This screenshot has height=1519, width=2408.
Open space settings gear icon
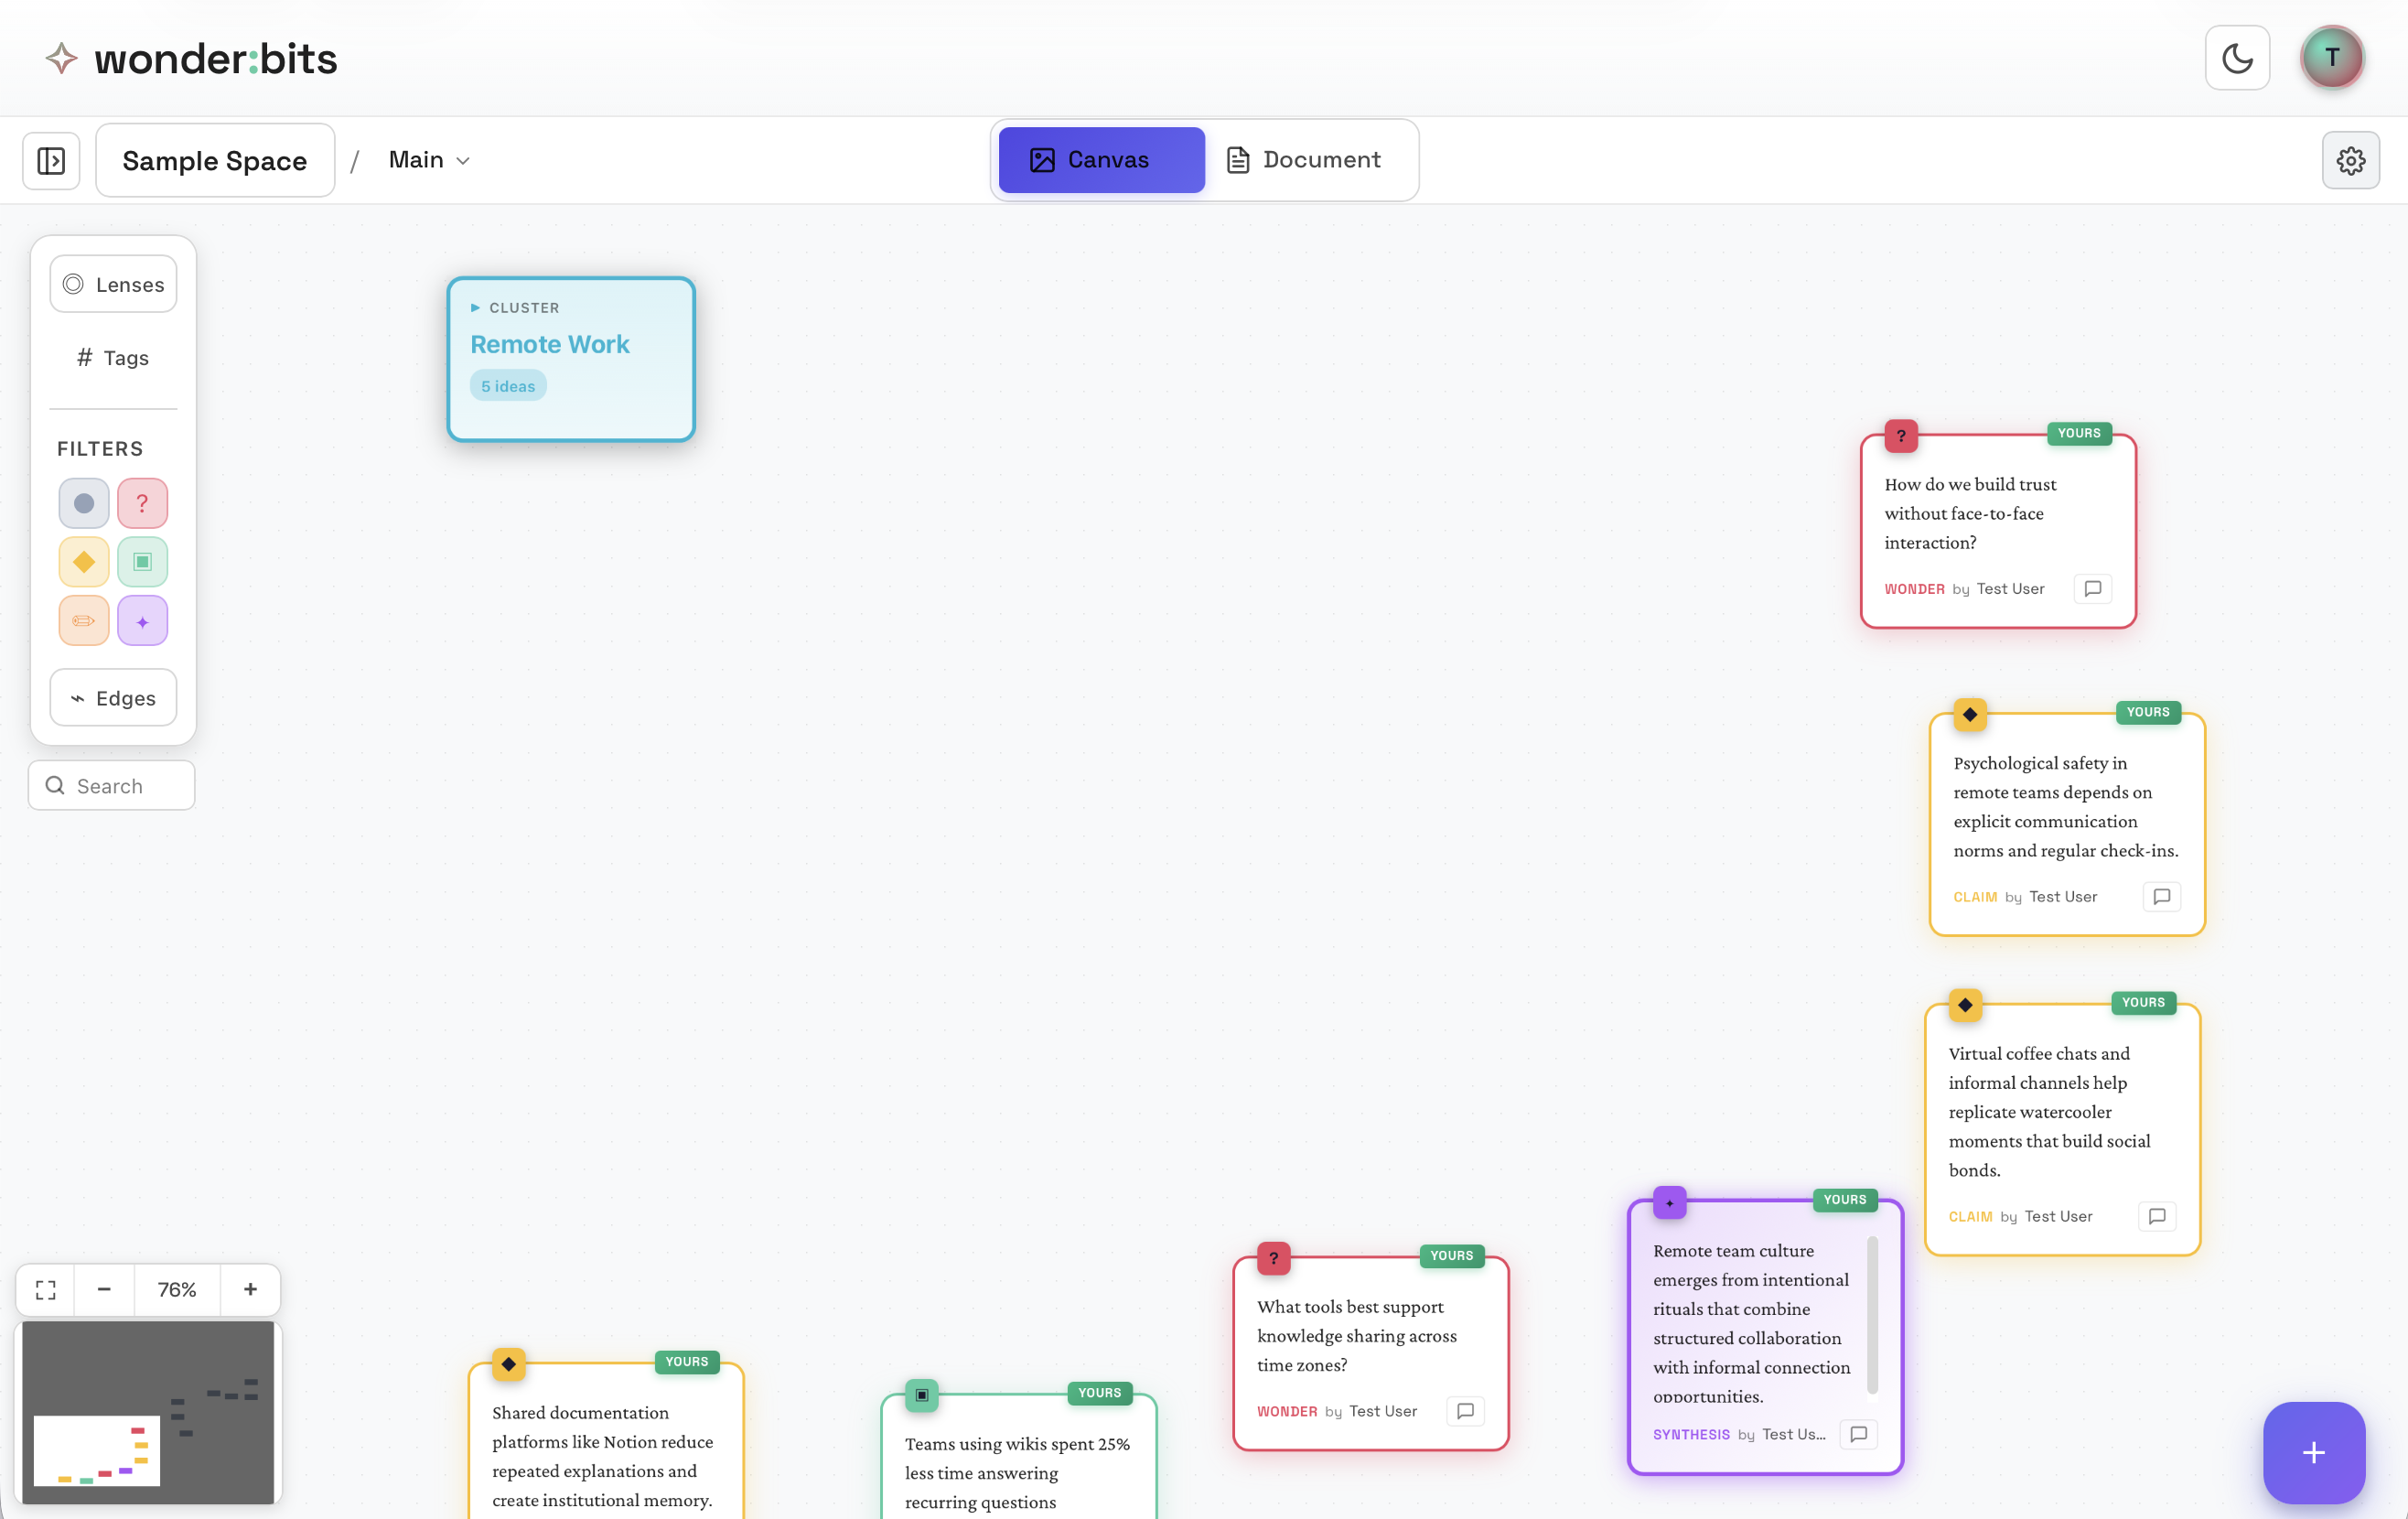(x=2350, y=160)
